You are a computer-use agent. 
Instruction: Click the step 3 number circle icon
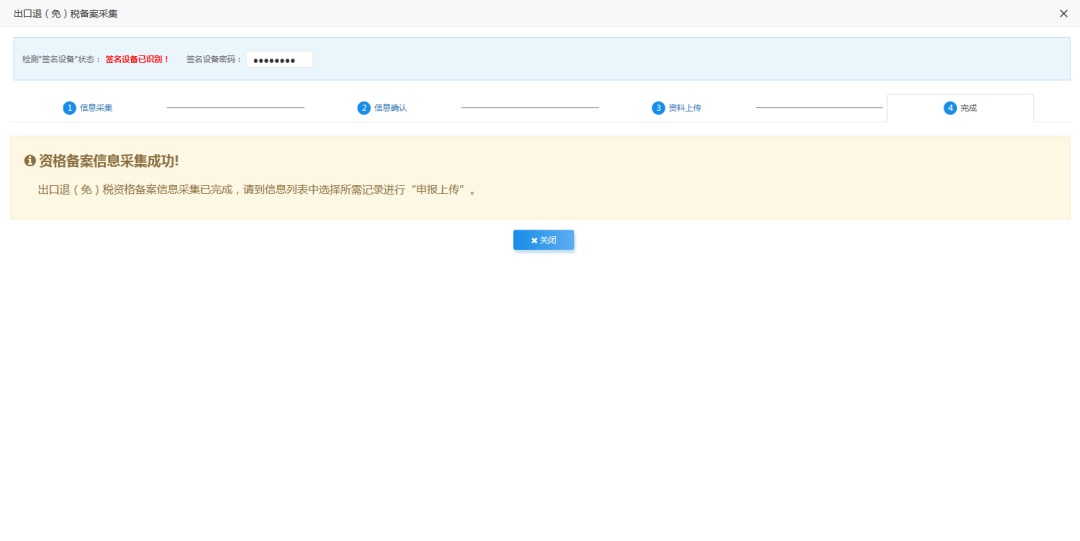click(658, 108)
